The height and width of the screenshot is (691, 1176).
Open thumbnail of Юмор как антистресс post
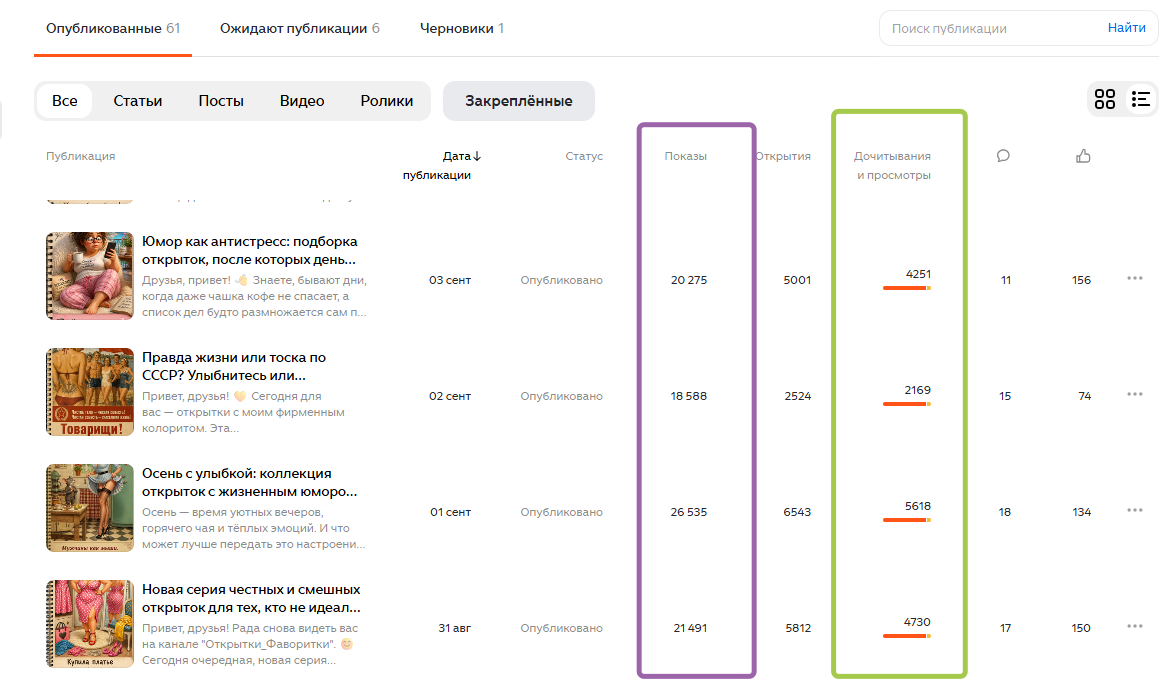click(x=90, y=276)
